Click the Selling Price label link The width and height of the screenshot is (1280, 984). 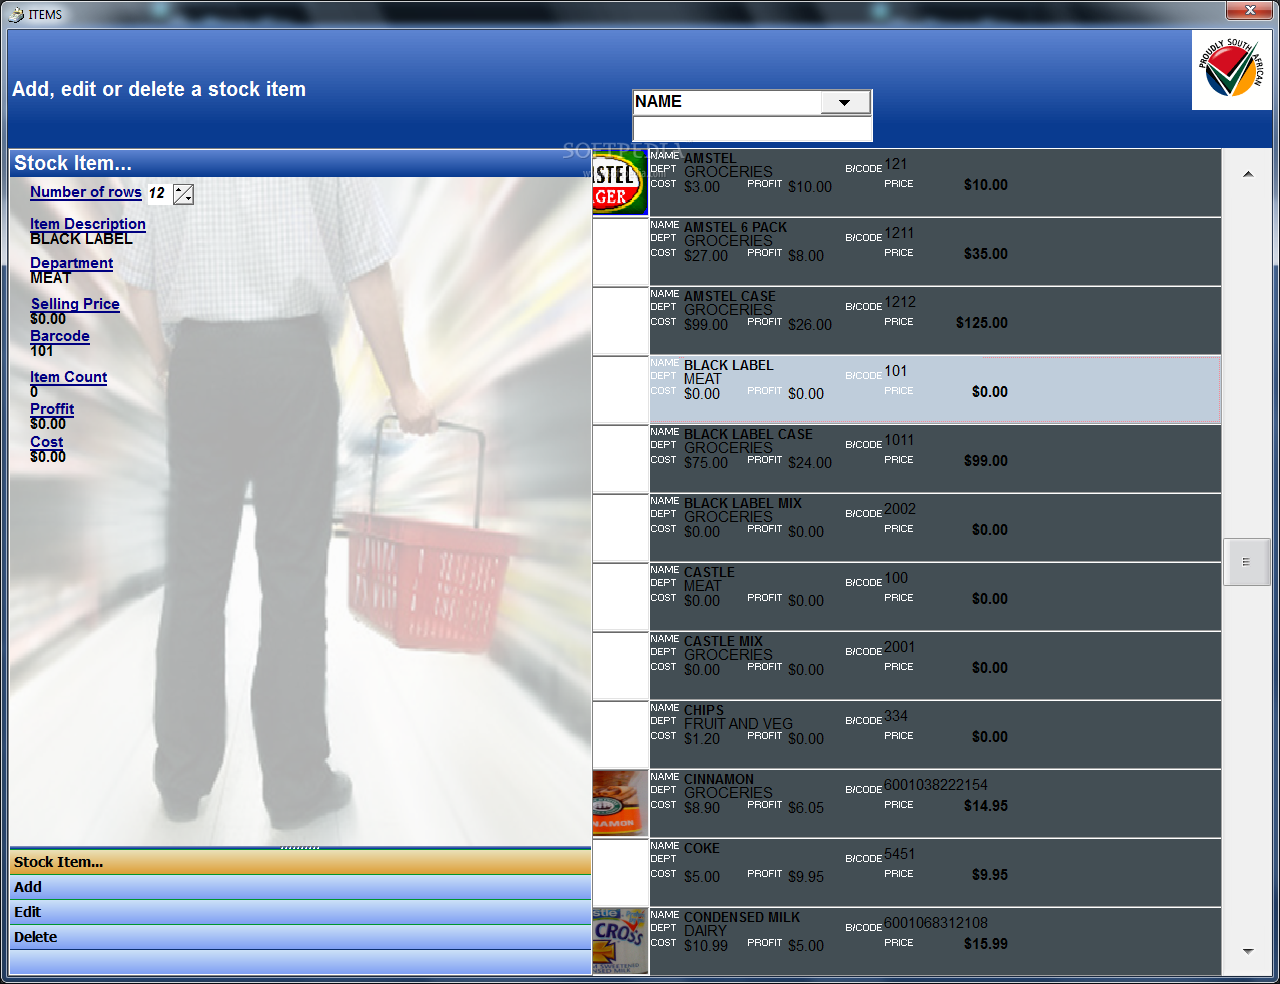click(75, 304)
